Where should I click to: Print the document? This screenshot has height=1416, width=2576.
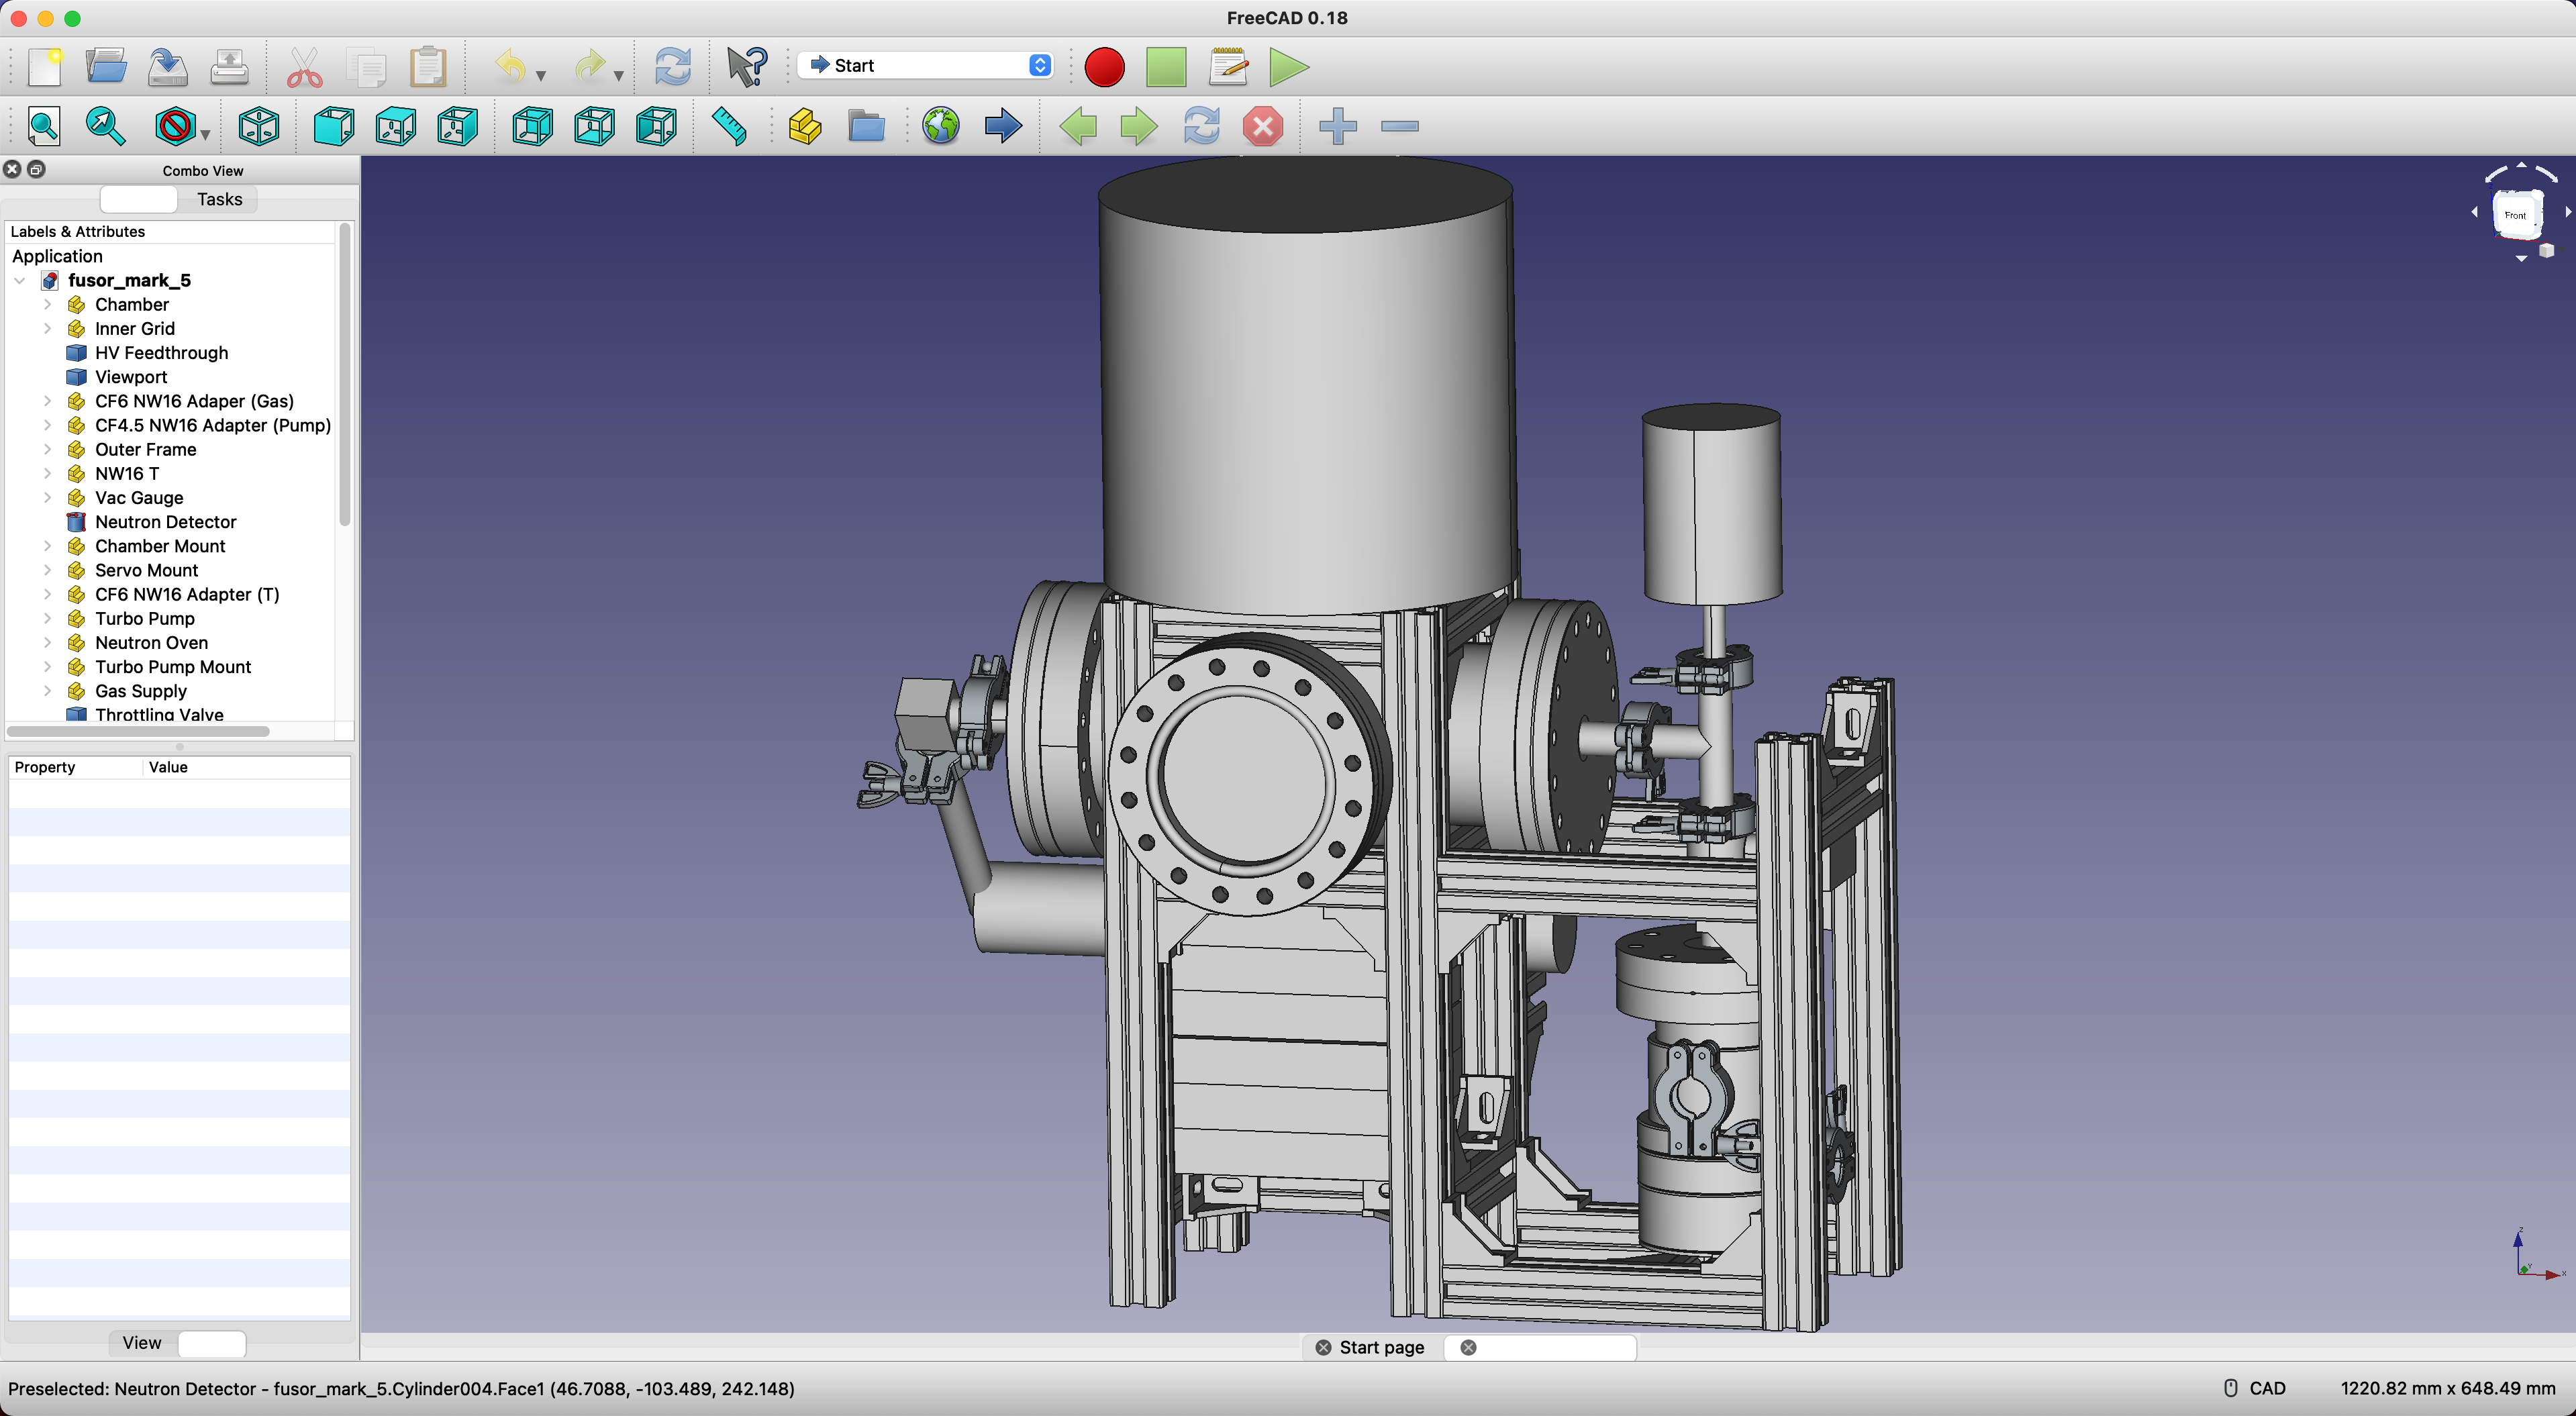(230, 67)
